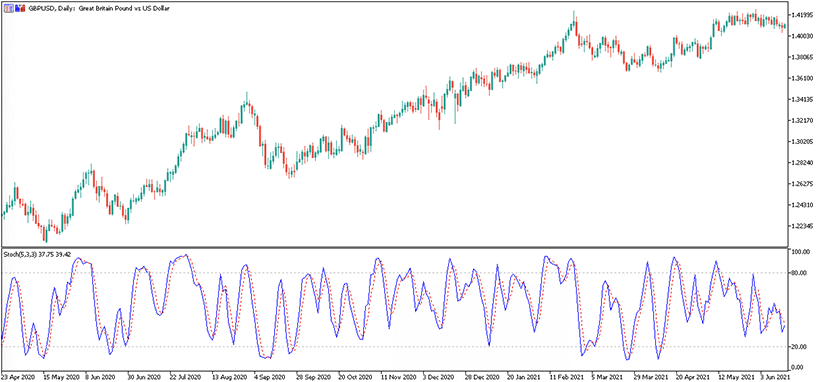Click the 3 Dec 2020 date label
The image size is (820, 382).
click(438, 377)
